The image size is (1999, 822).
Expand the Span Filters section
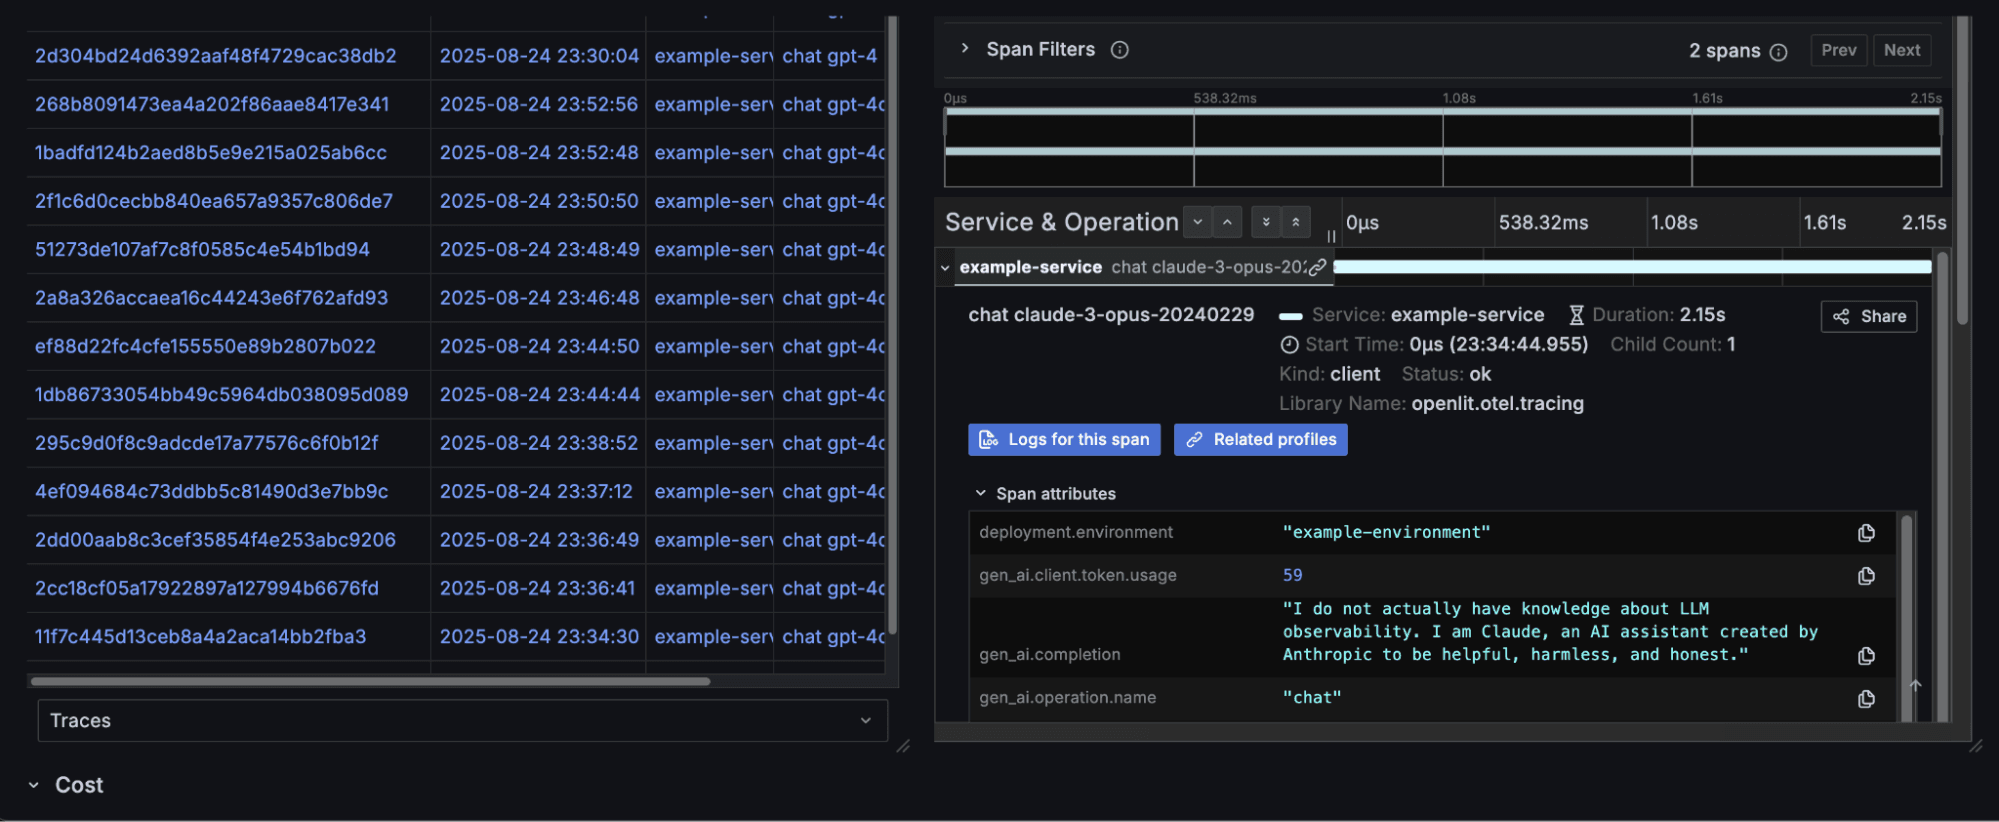pyautogui.click(x=965, y=48)
